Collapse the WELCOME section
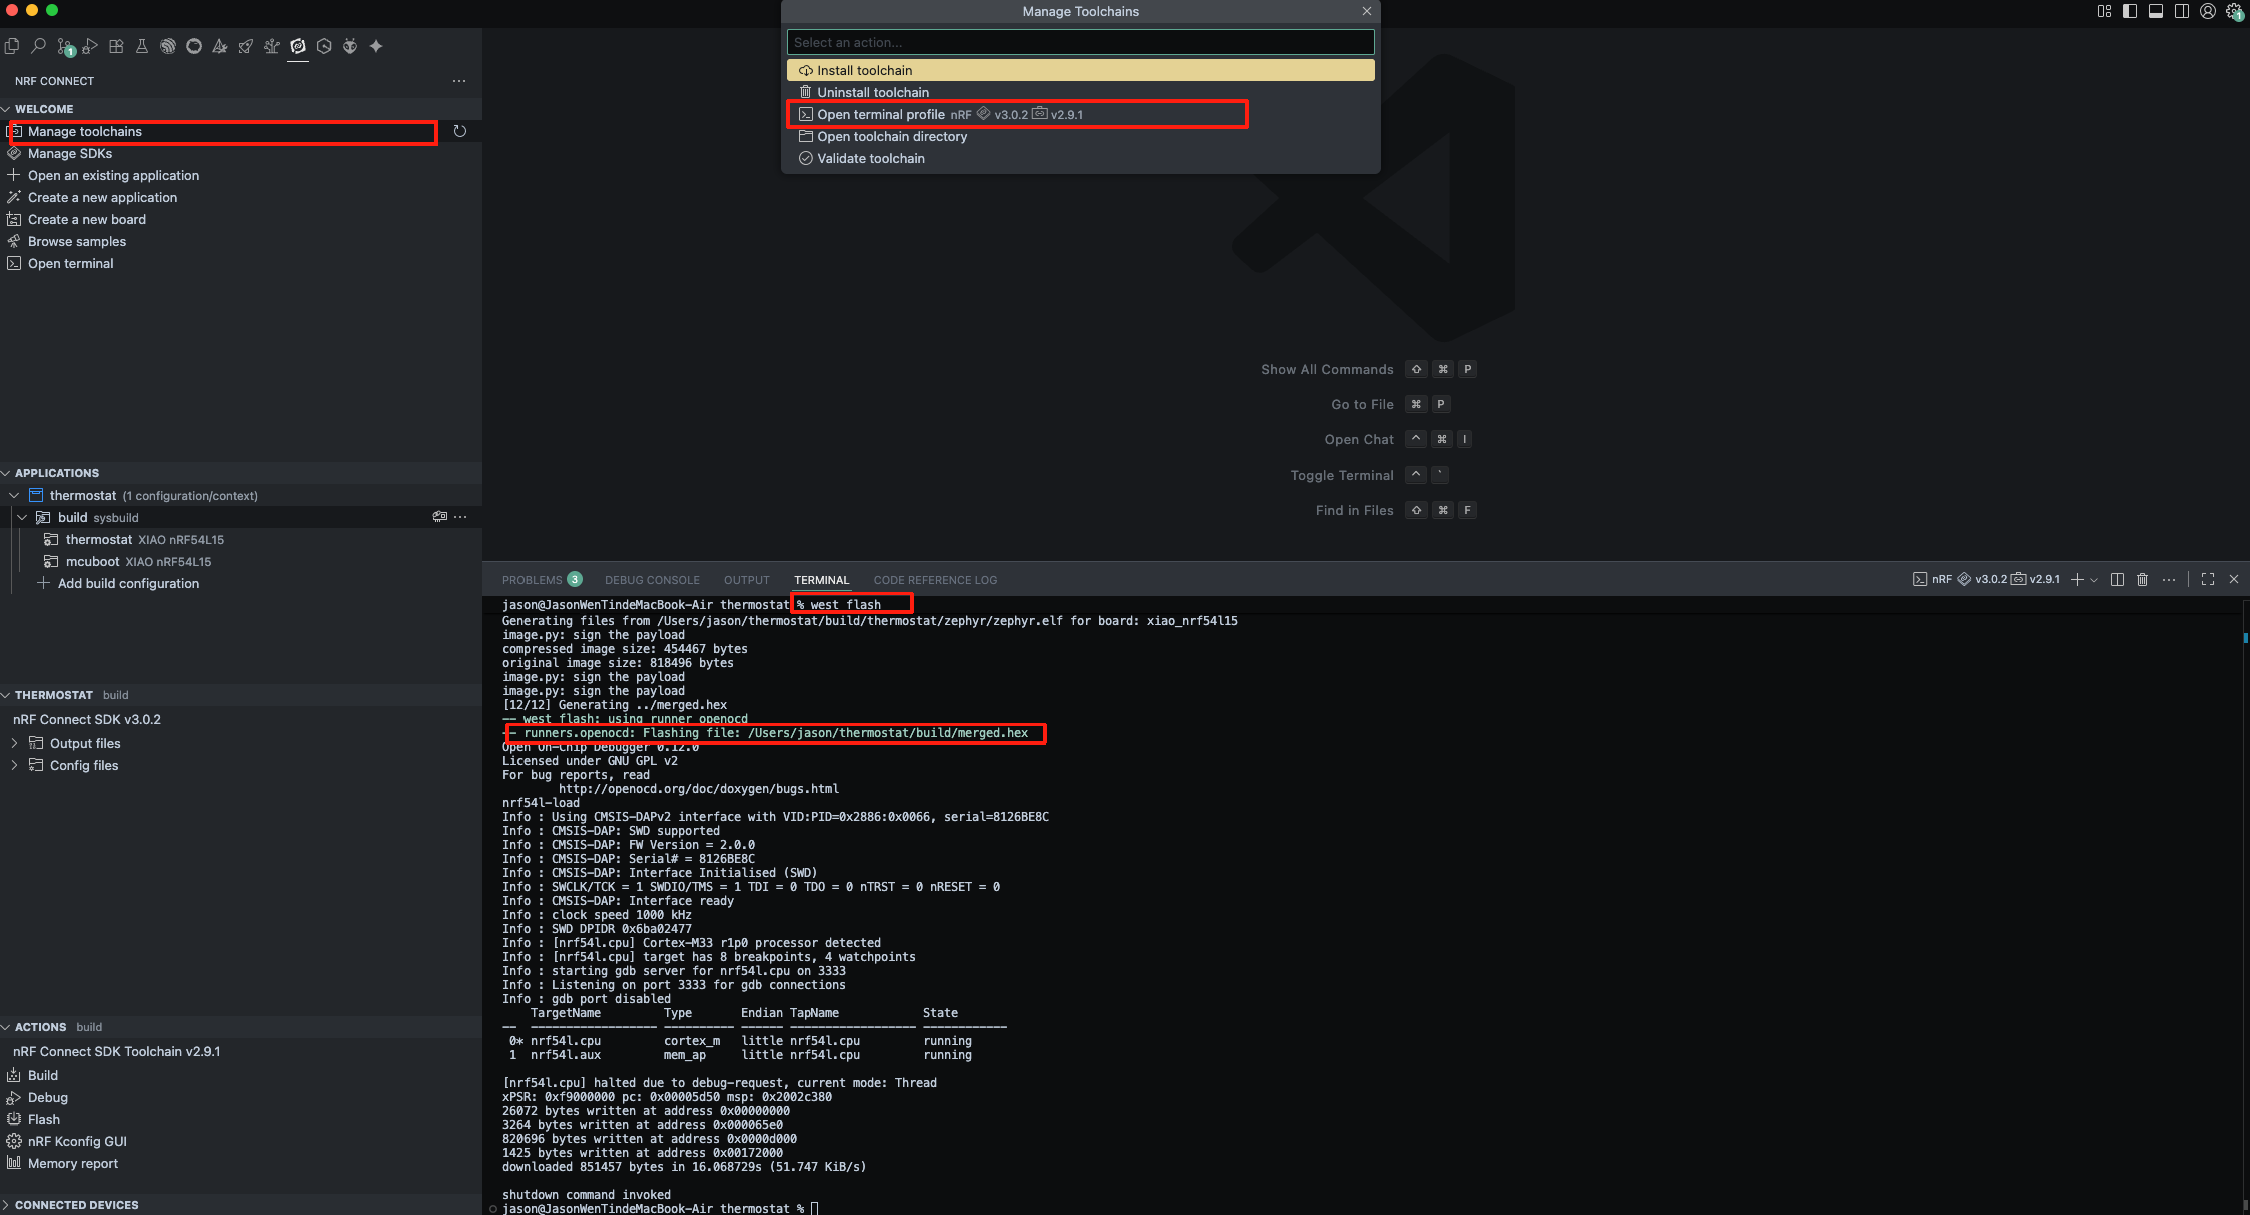Viewport: 2250px width, 1215px height. [6, 109]
